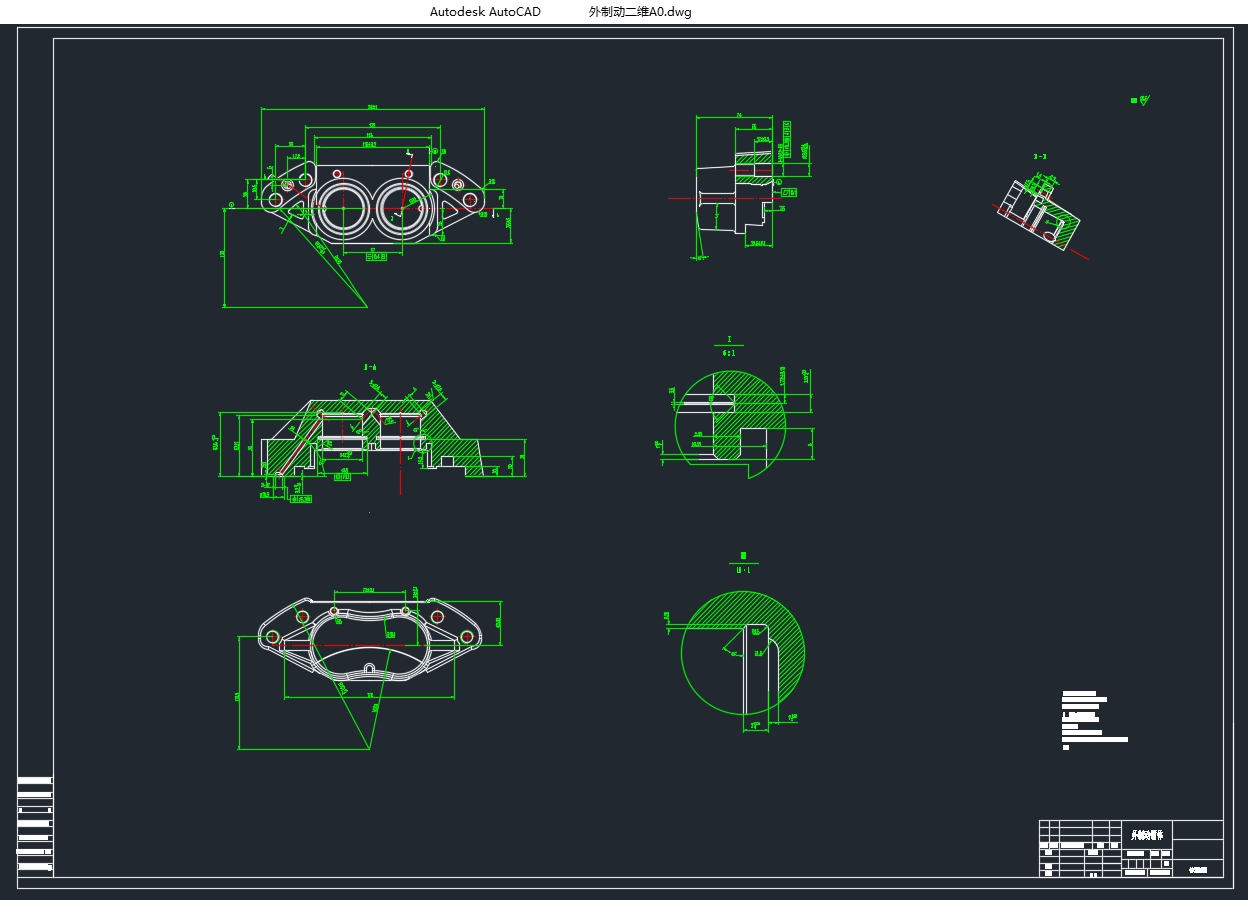Click the lower circular detail view
The height and width of the screenshot is (900, 1248).
[x=744, y=652]
